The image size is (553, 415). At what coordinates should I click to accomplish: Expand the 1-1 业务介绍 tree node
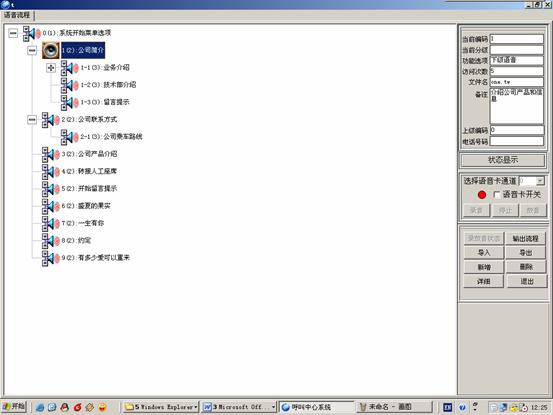[x=51, y=68]
